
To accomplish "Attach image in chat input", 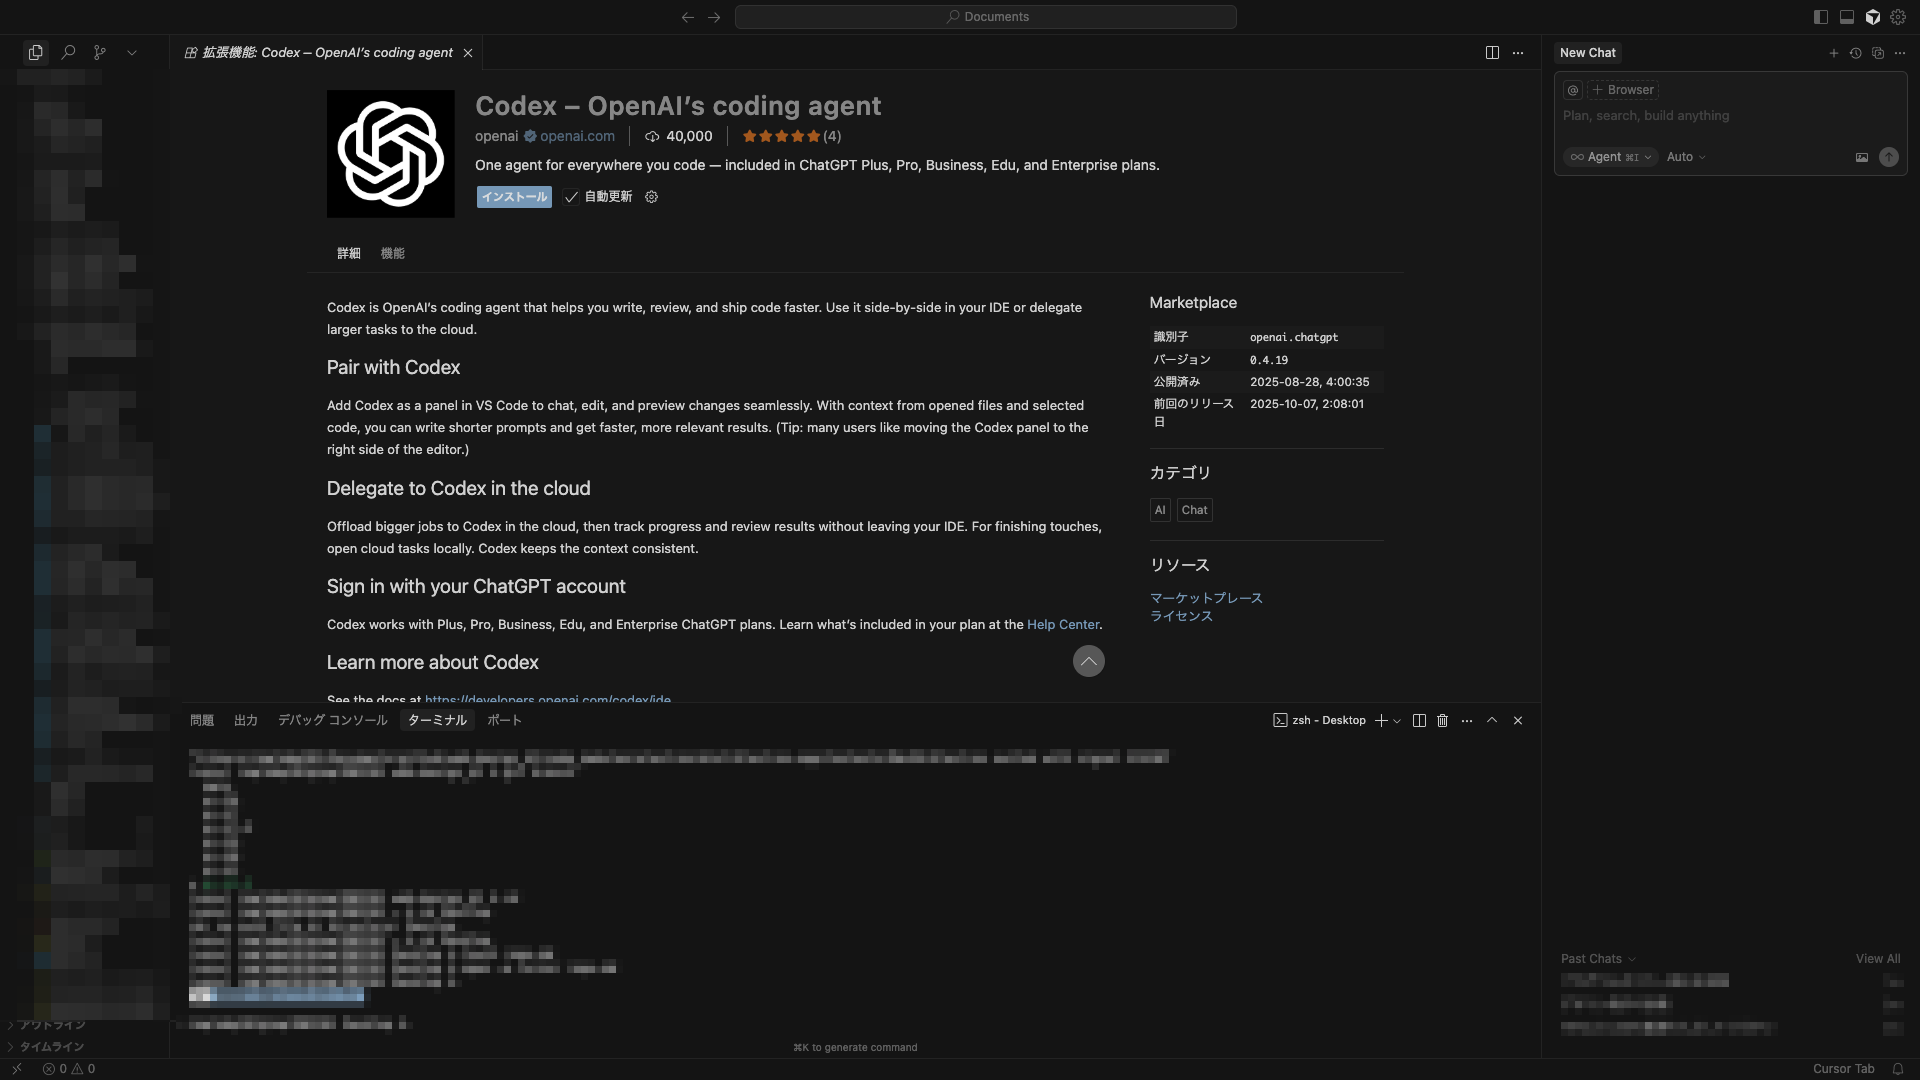I will pyautogui.click(x=1862, y=157).
